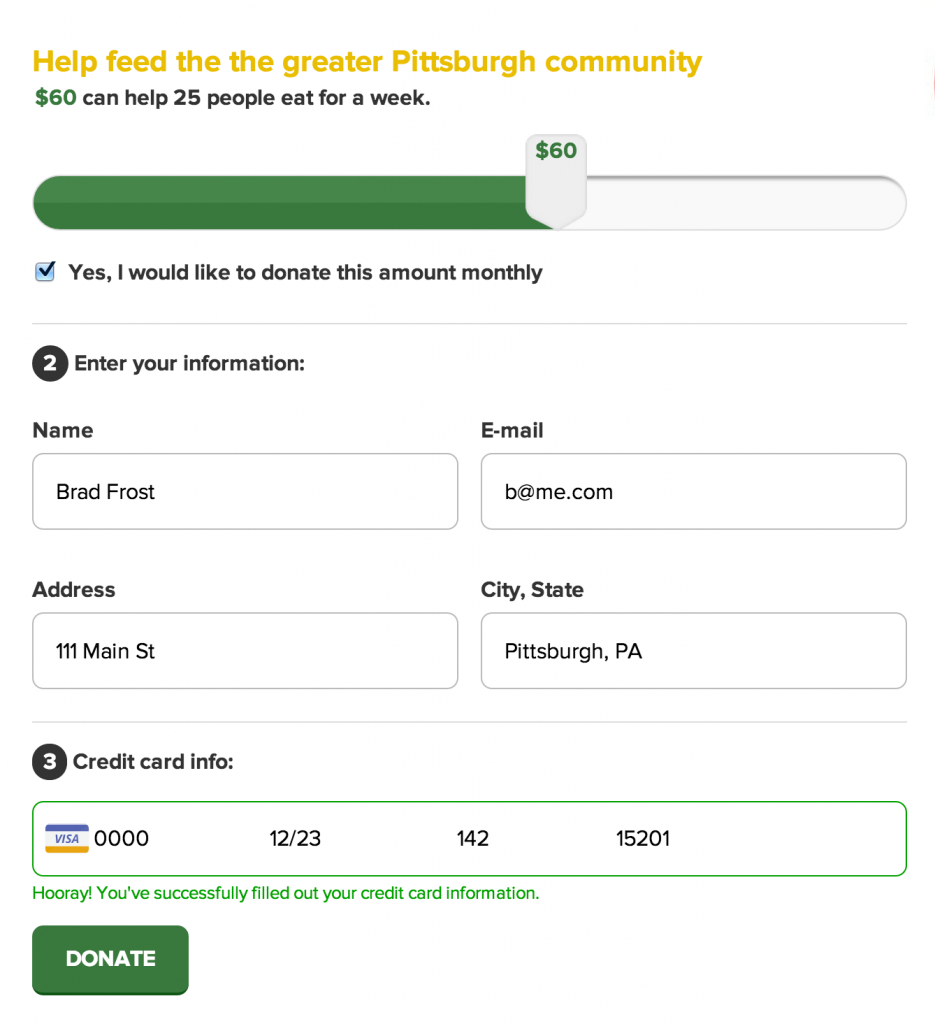Click the "Help feed" Pittsburgh community heading
This screenshot has height=1024, width=935.
pos(367,62)
